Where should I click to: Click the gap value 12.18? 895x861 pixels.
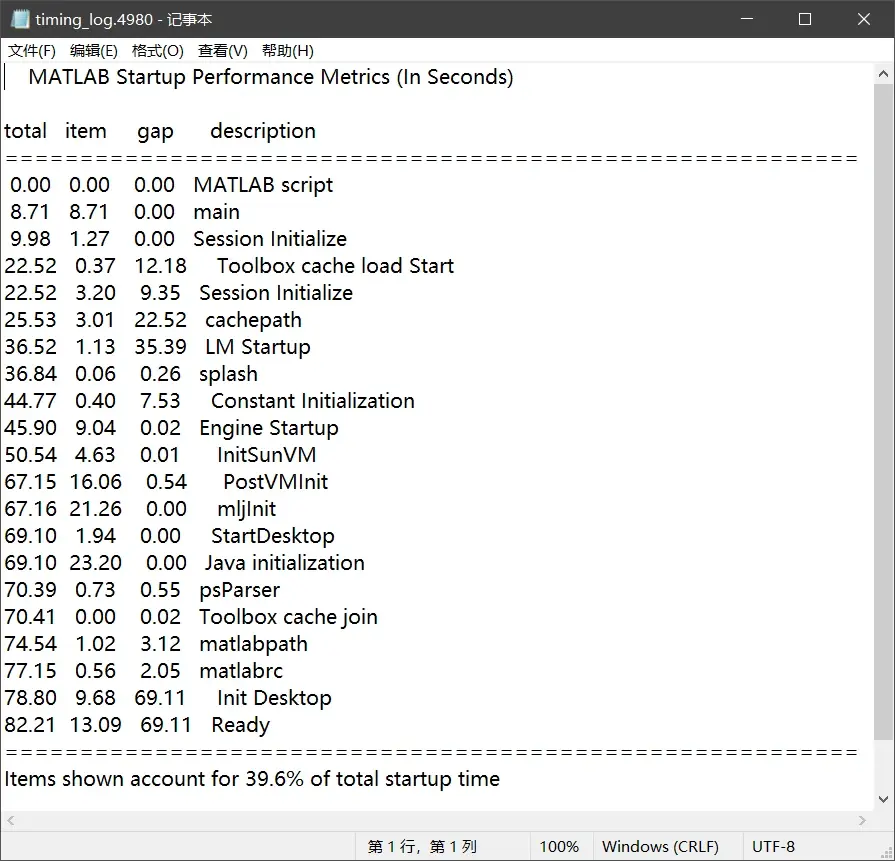point(160,266)
